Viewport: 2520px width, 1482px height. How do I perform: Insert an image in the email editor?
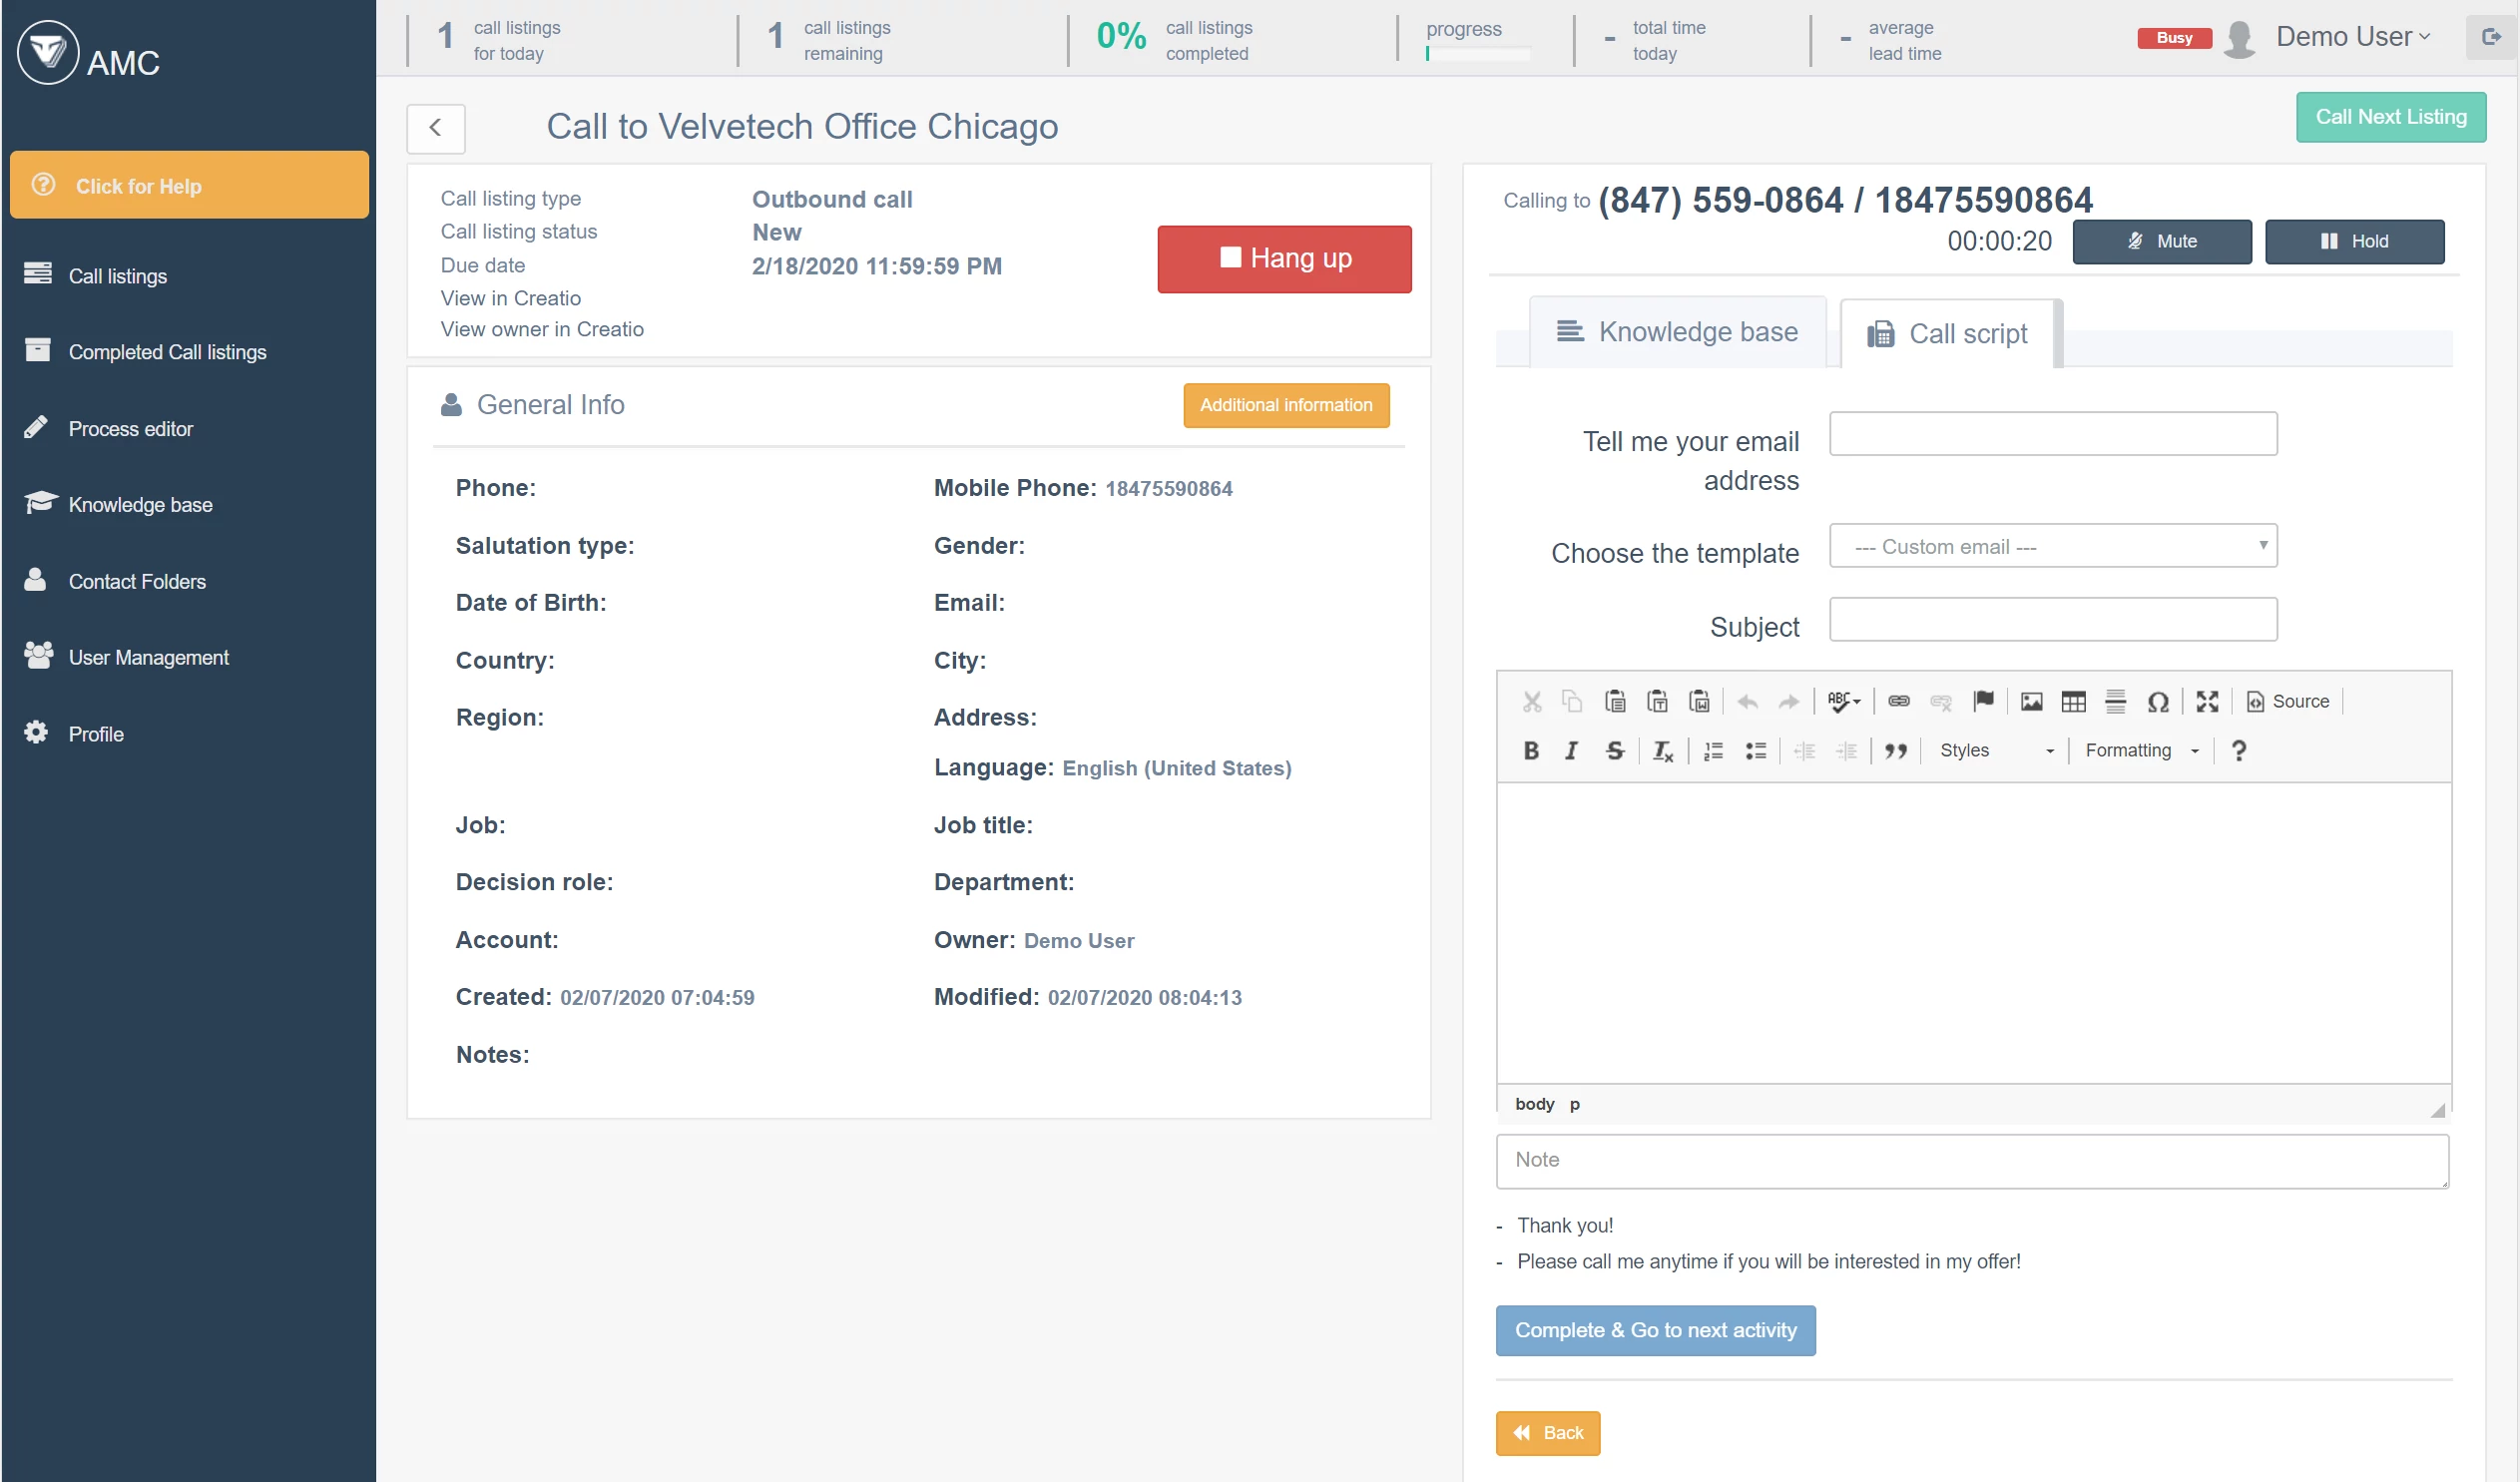click(x=2032, y=701)
